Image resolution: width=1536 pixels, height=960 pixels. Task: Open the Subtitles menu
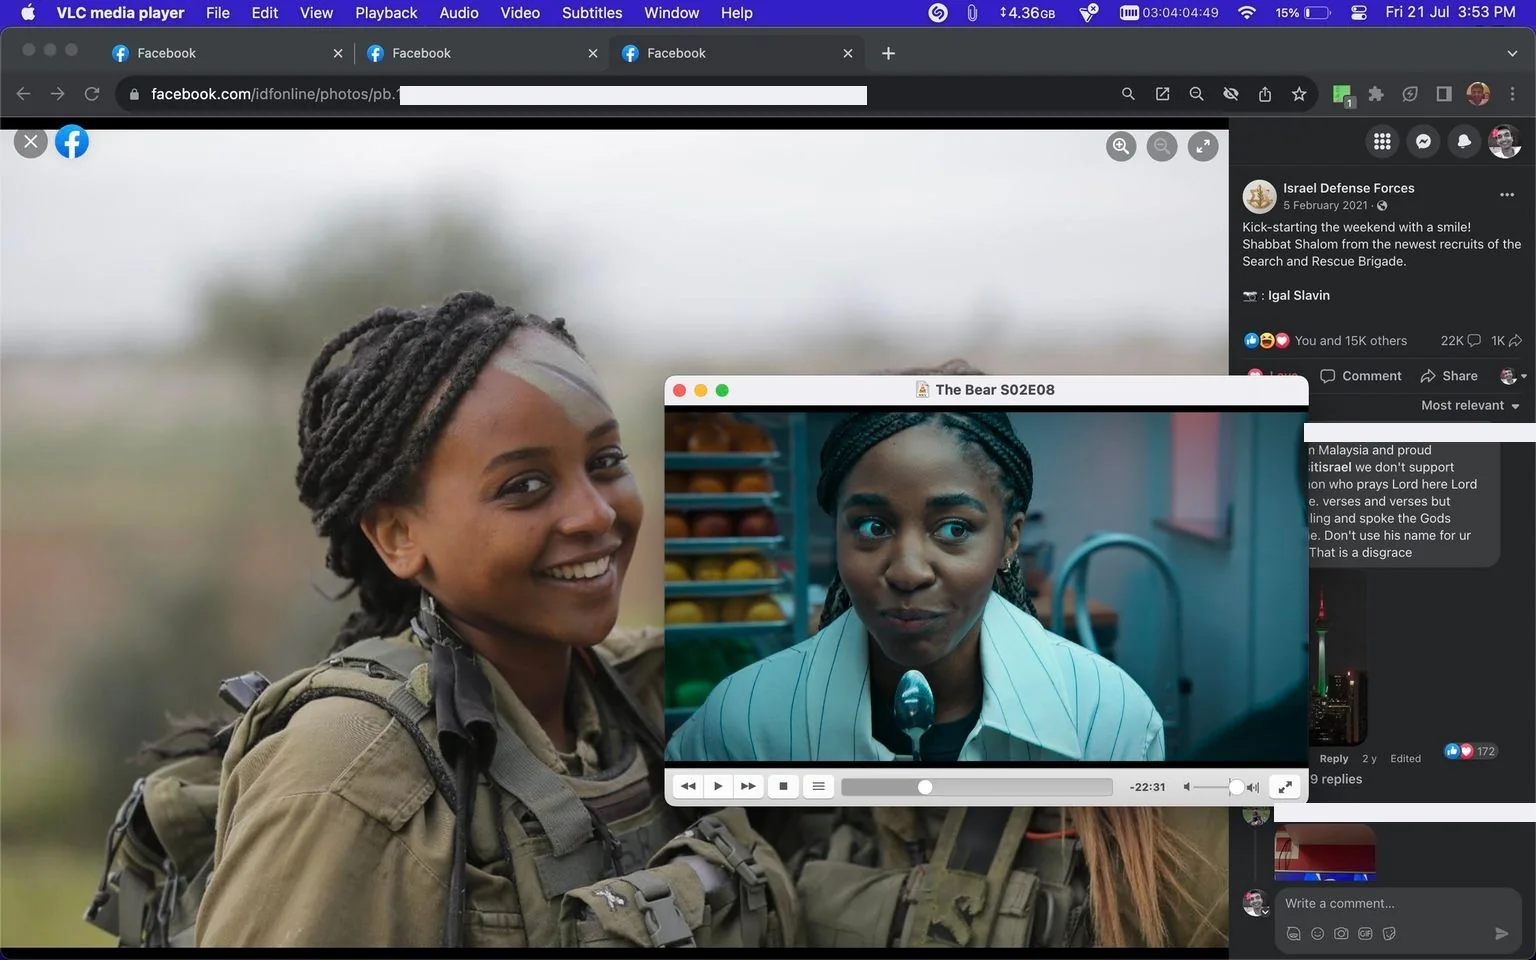coord(592,13)
